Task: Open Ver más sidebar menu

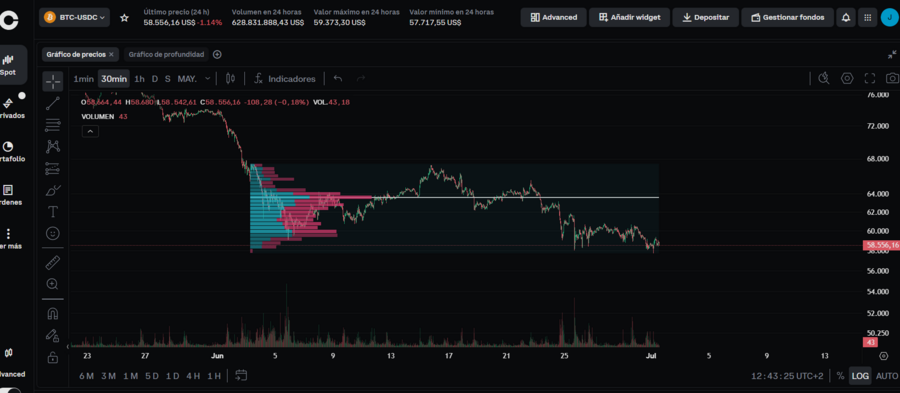Action: [x=9, y=238]
